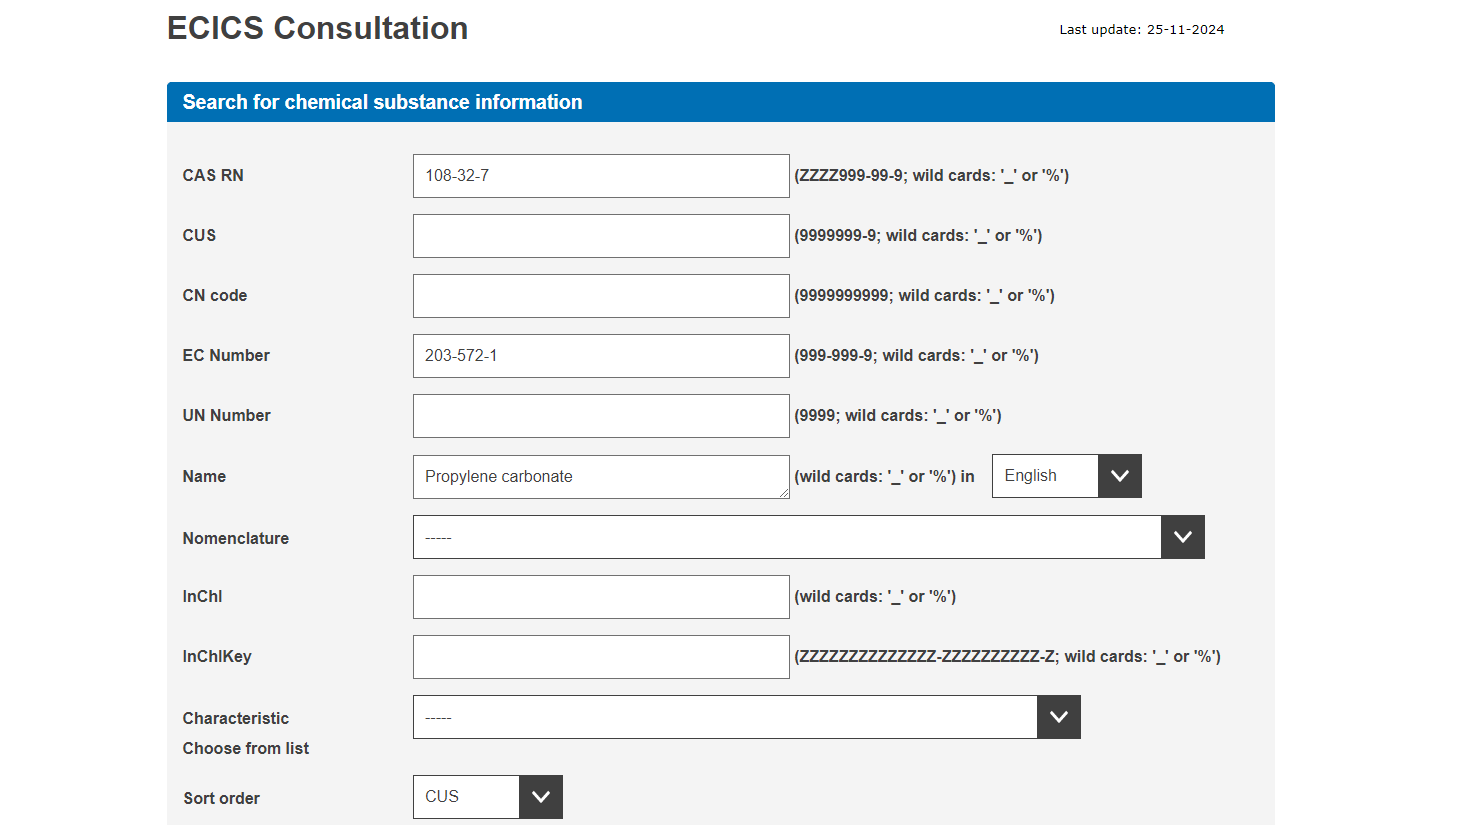Screen dimensions: 1458x825
Task: Click the 'Sort order' label text
Action: (x=221, y=798)
